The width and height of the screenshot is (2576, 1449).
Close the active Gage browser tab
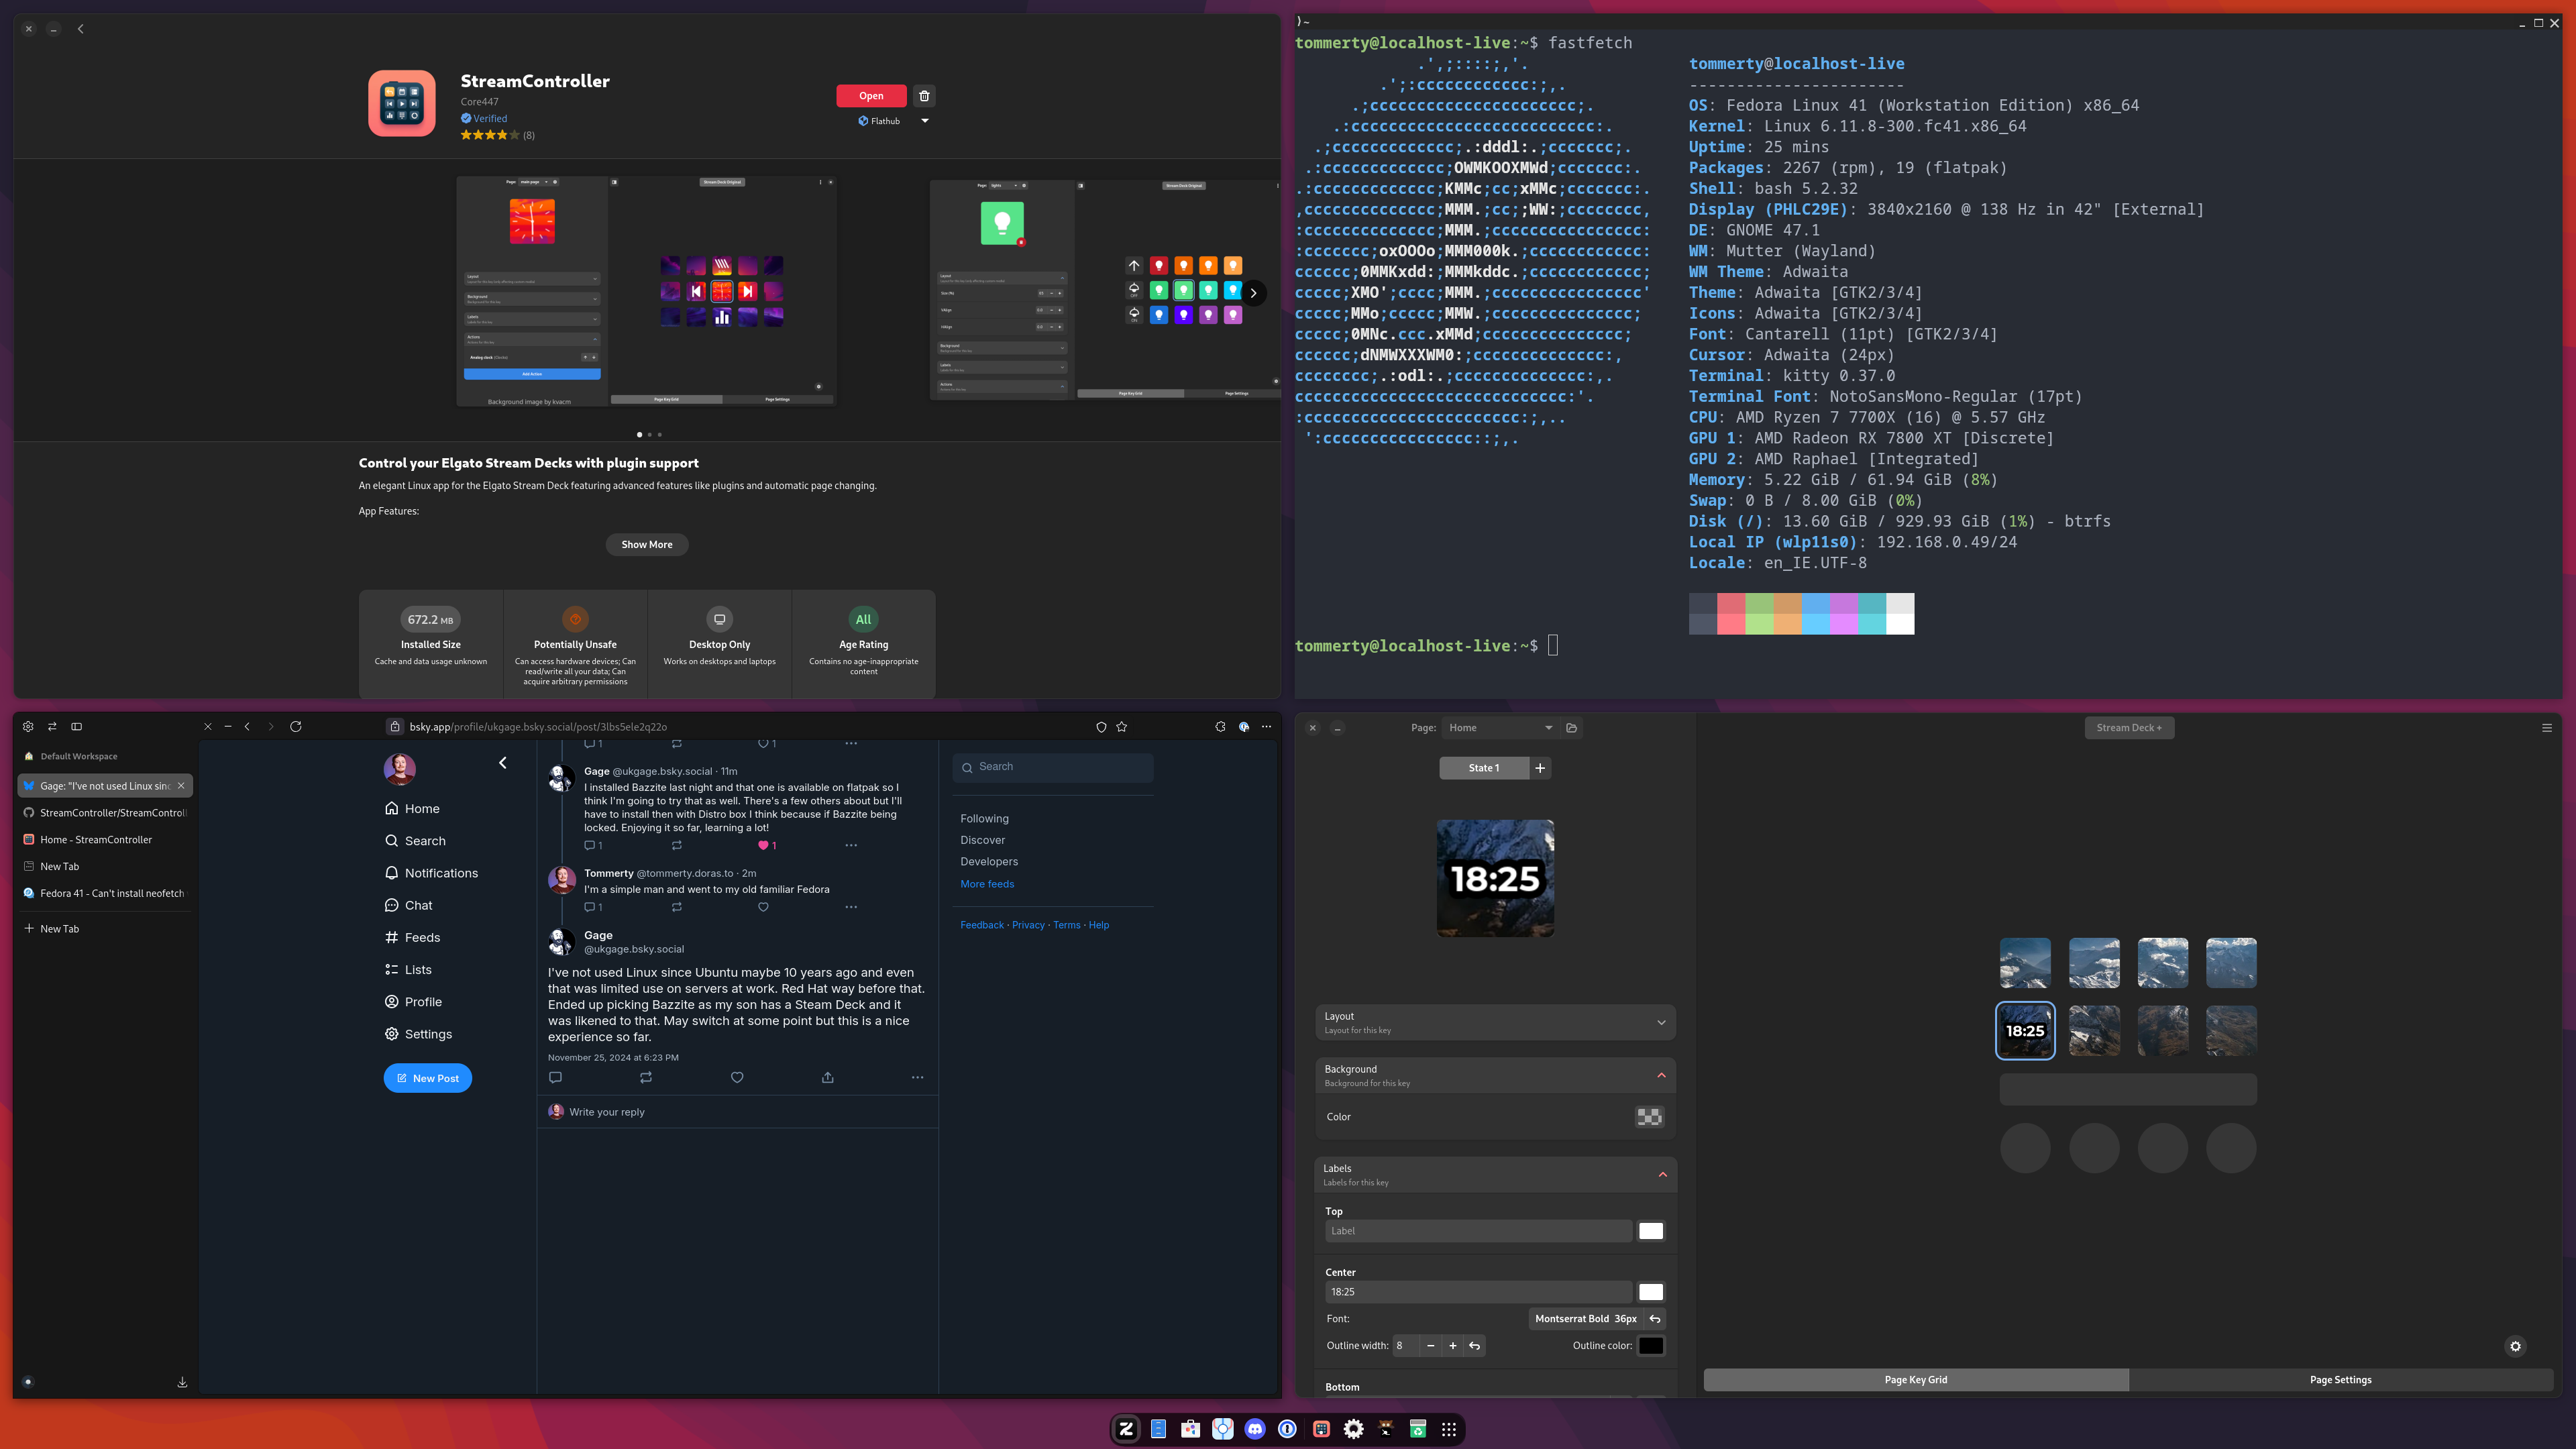pos(181,786)
